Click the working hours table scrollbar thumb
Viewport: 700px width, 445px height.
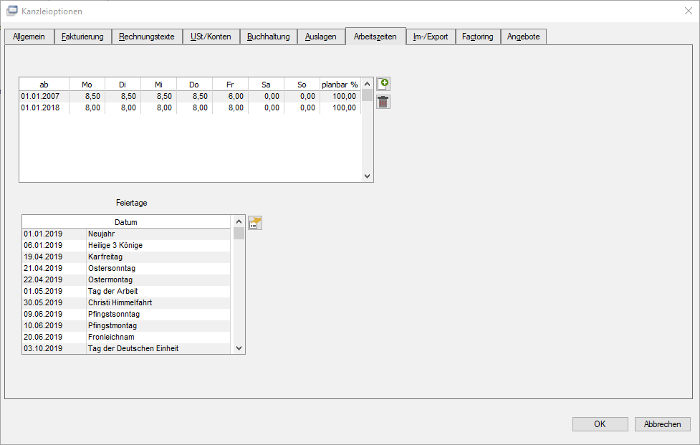pyautogui.click(x=367, y=95)
